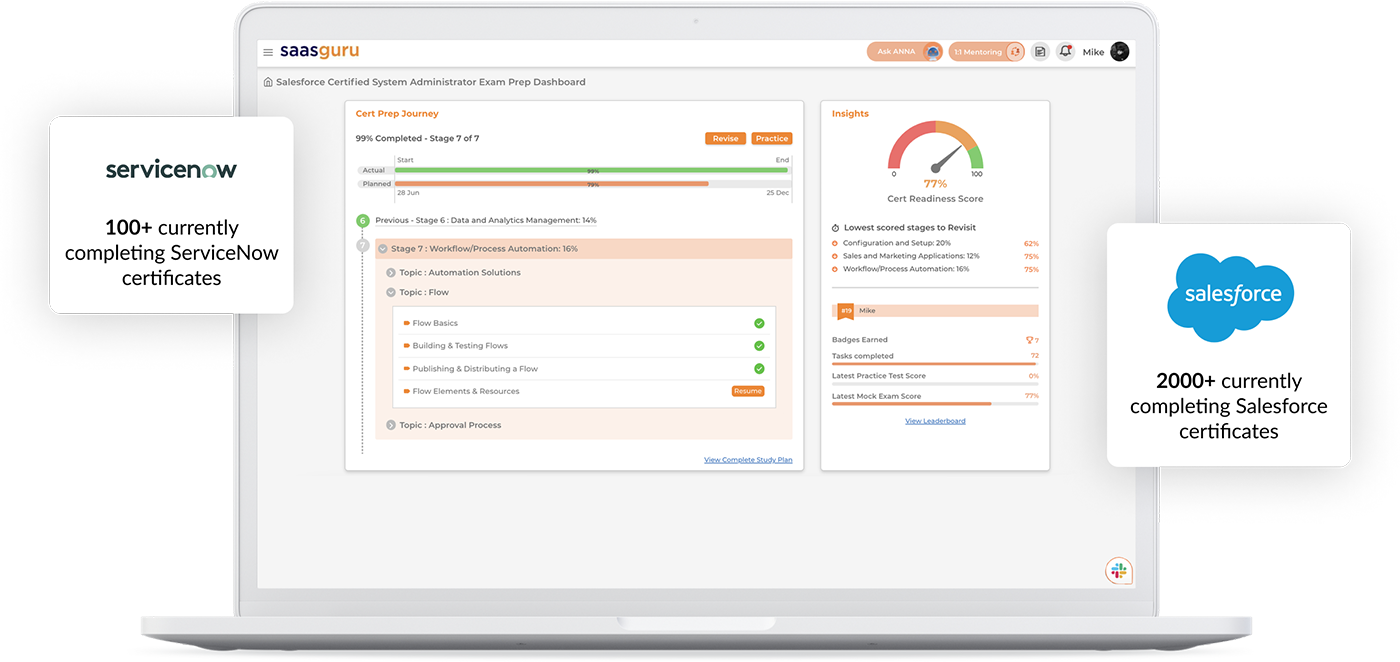Open 1:1 Mentoring
The height and width of the screenshot is (662, 1400).
[x=986, y=51]
